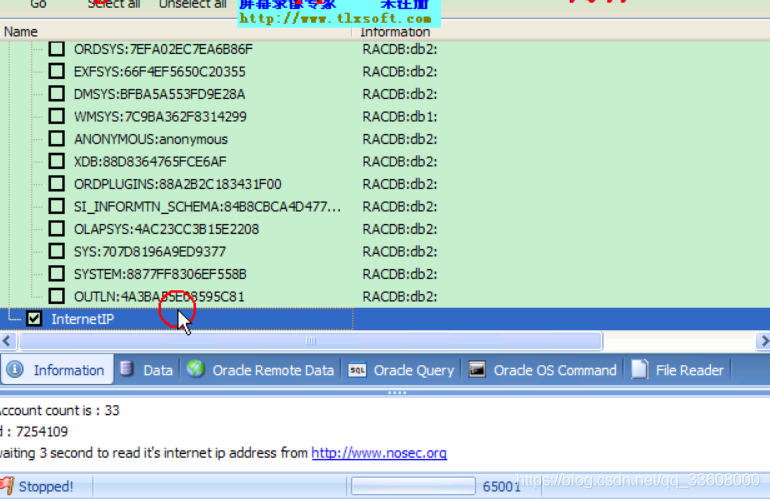Check the OLAPSYS account checkbox
The height and width of the screenshot is (499, 770).
point(56,229)
